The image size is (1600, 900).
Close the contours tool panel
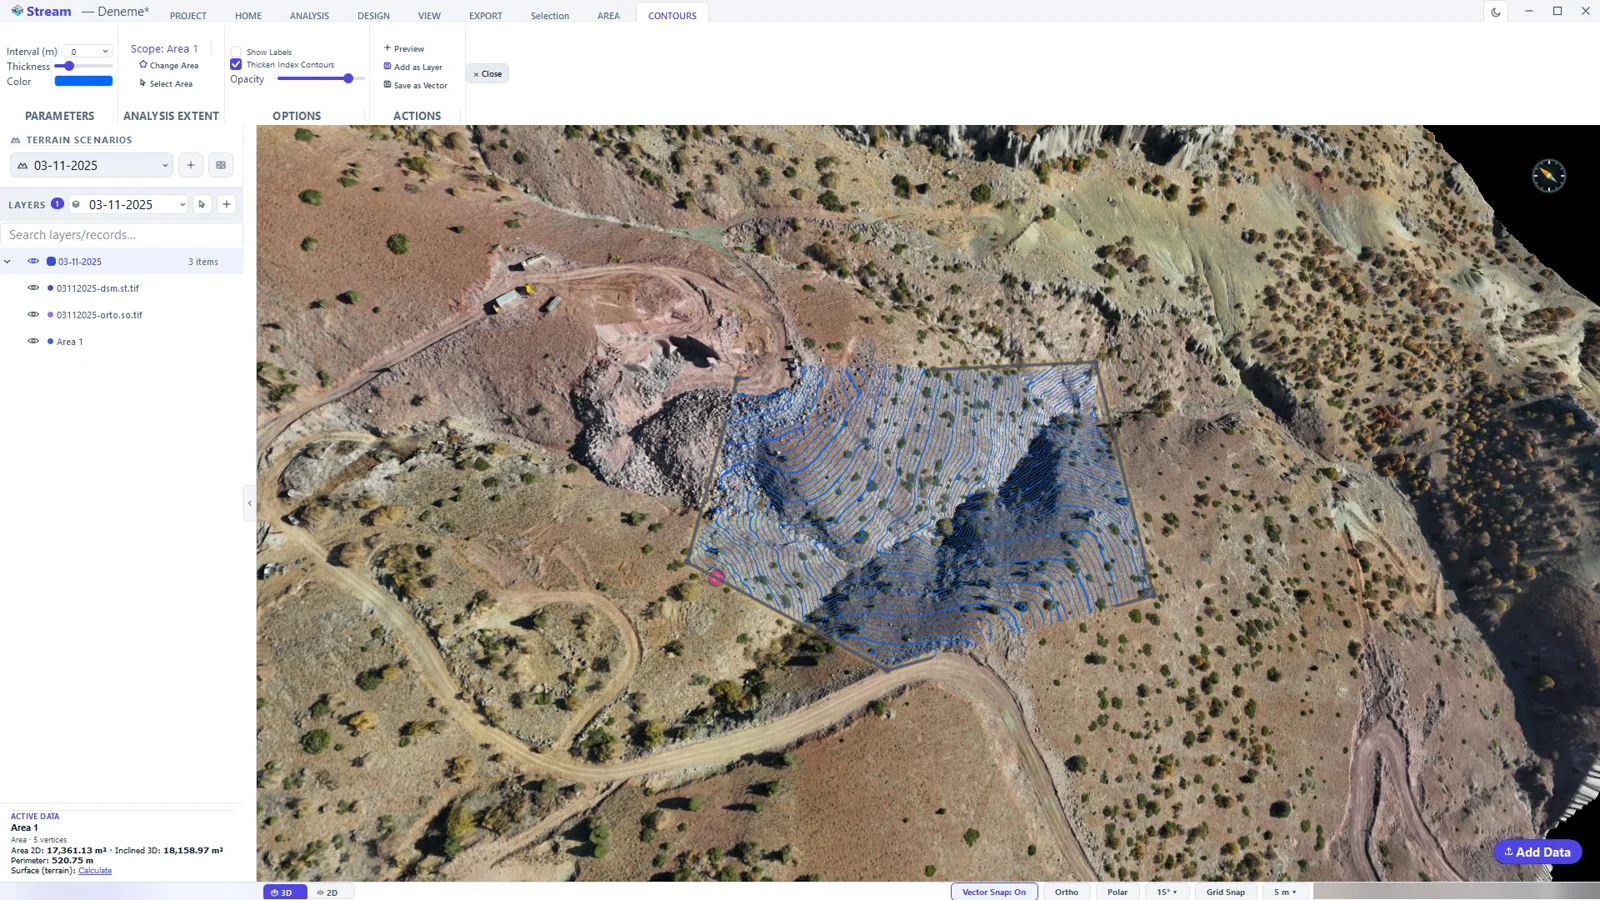click(x=487, y=74)
